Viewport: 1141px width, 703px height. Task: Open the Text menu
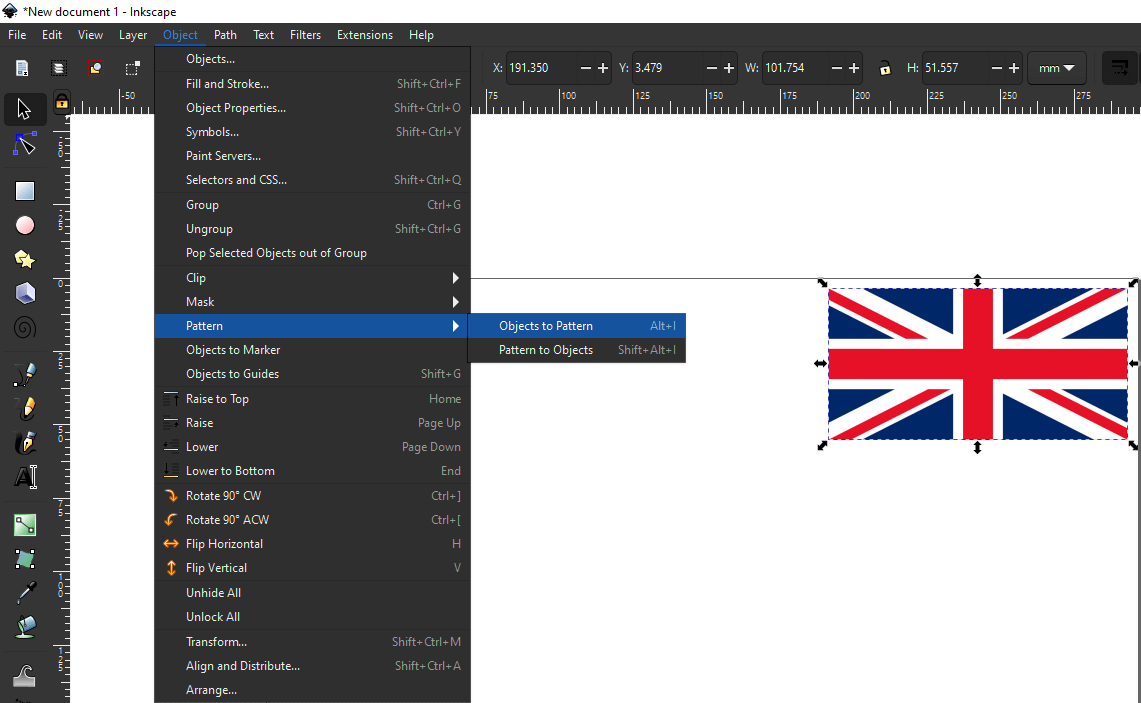tap(263, 35)
